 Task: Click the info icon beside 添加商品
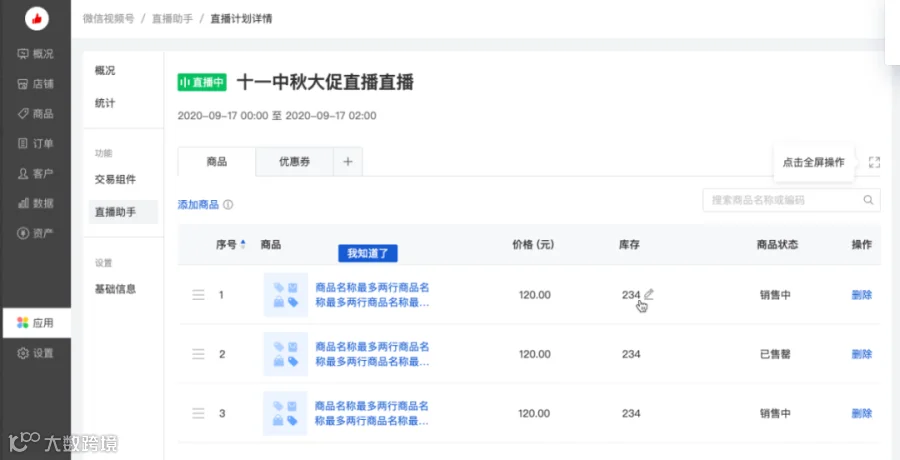click(x=228, y=204)
